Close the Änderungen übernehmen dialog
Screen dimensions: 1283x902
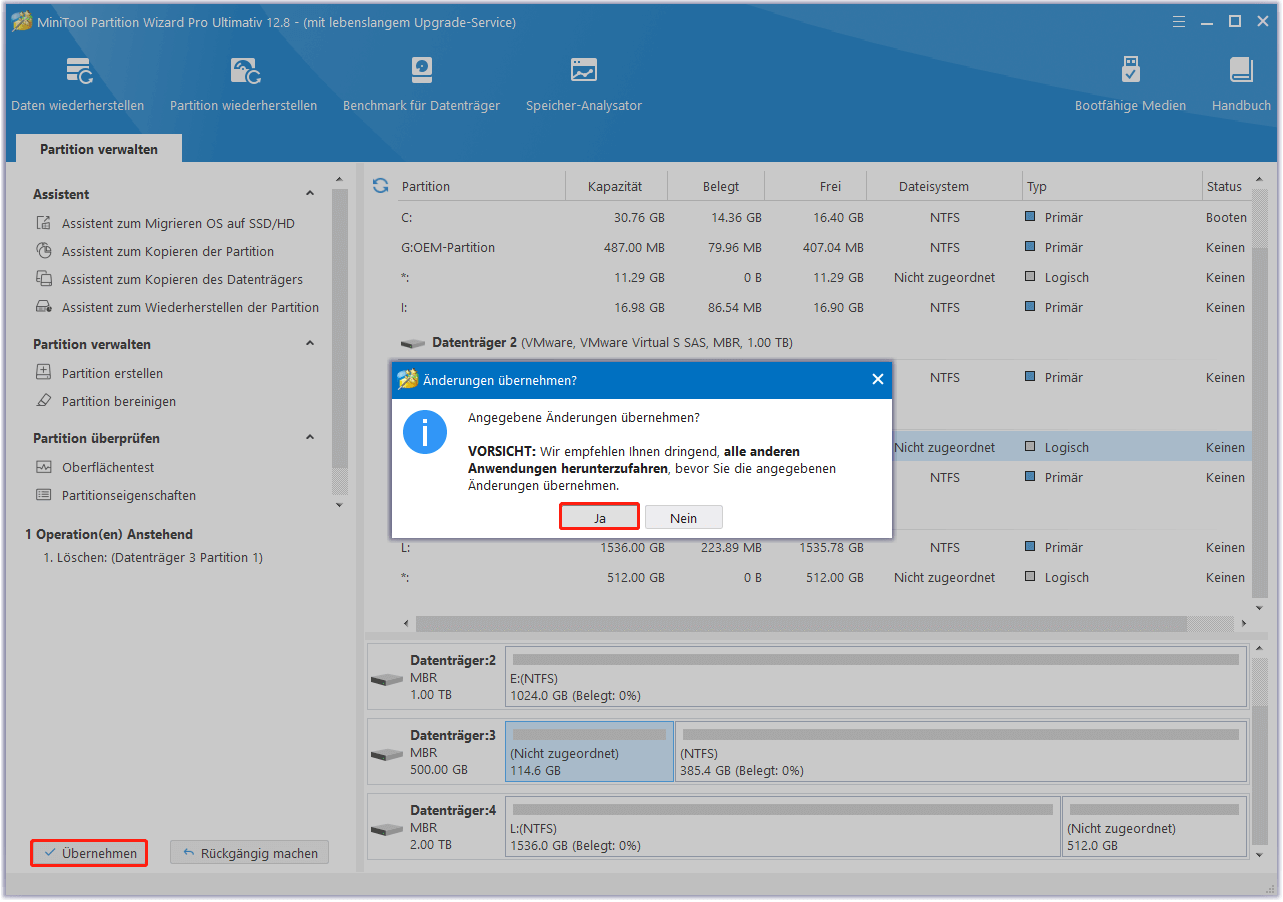pos(877,380)
